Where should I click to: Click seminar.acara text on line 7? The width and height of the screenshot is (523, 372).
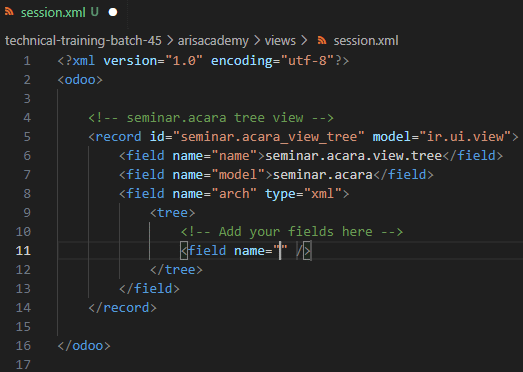[323, 175]
